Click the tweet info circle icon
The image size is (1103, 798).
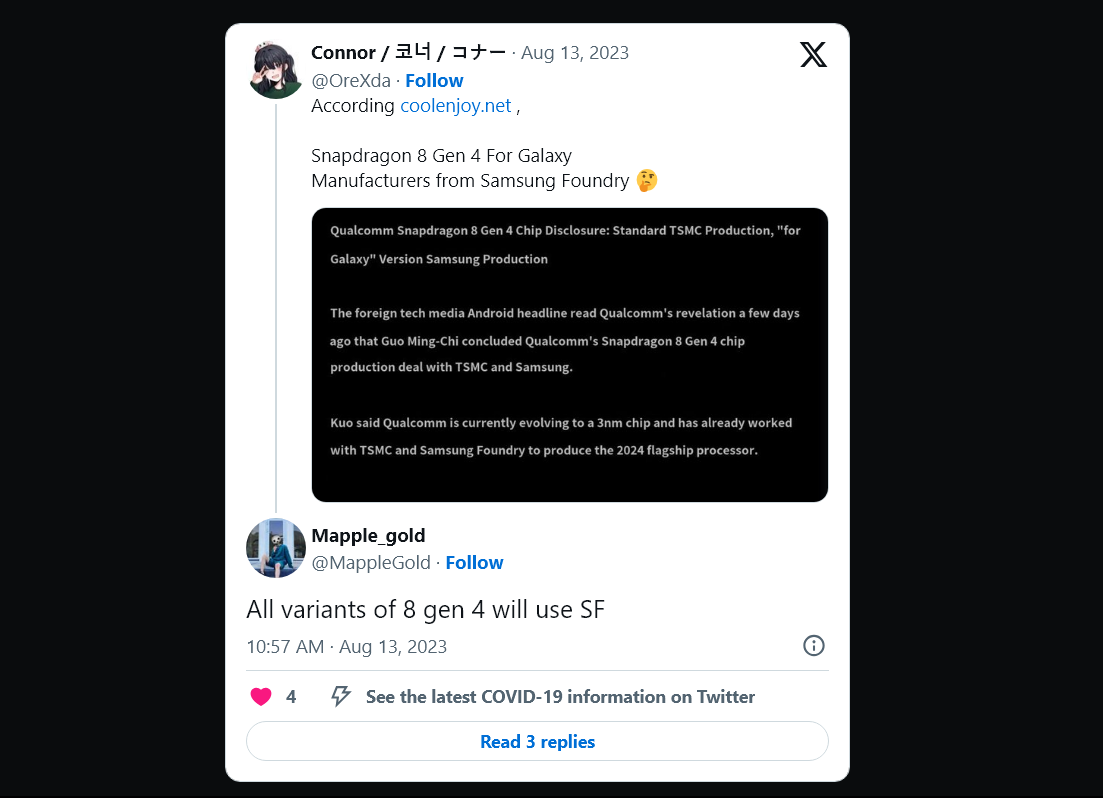pyautogui.click(x=814, y=646)
